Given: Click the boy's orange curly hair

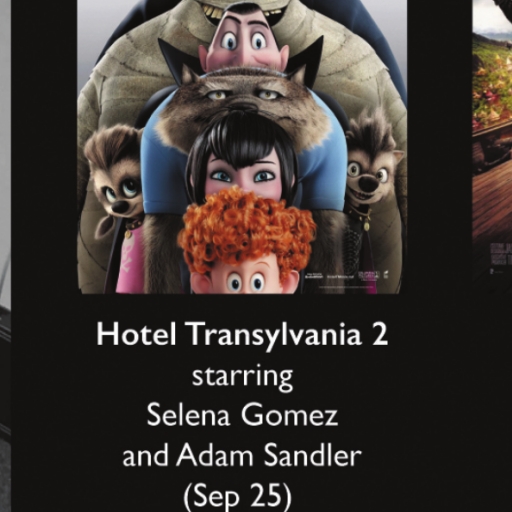Looking at the screenshot, I should point(248,230).
